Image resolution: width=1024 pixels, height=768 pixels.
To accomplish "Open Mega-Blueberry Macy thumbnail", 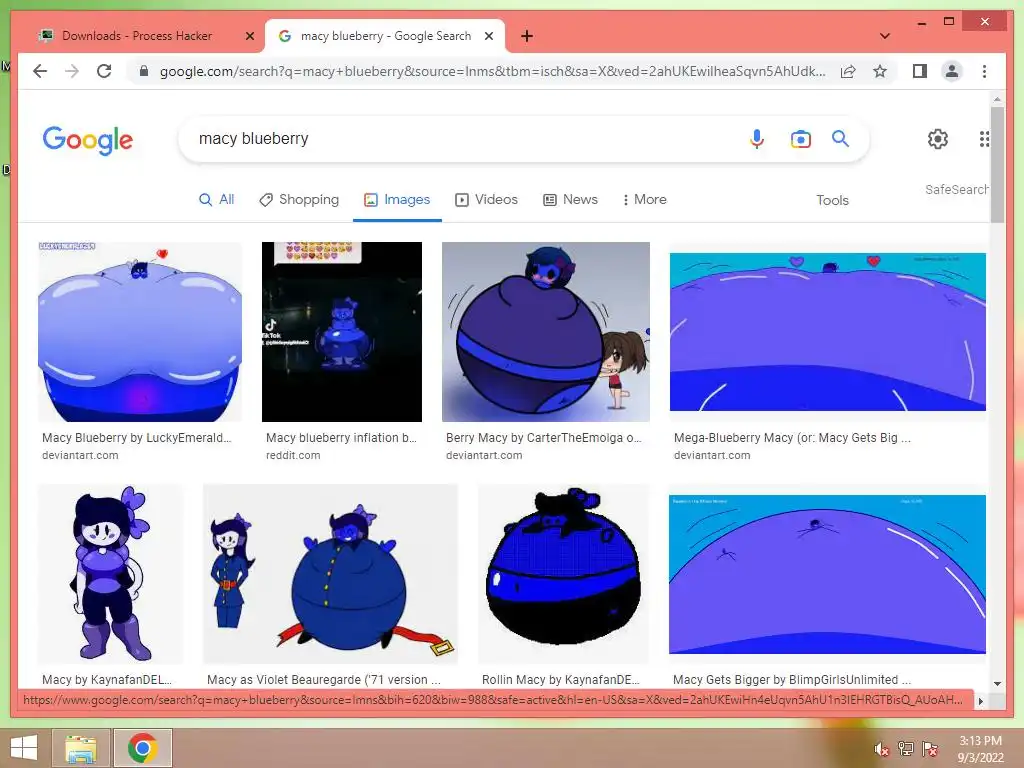I will tap(827, 332).
